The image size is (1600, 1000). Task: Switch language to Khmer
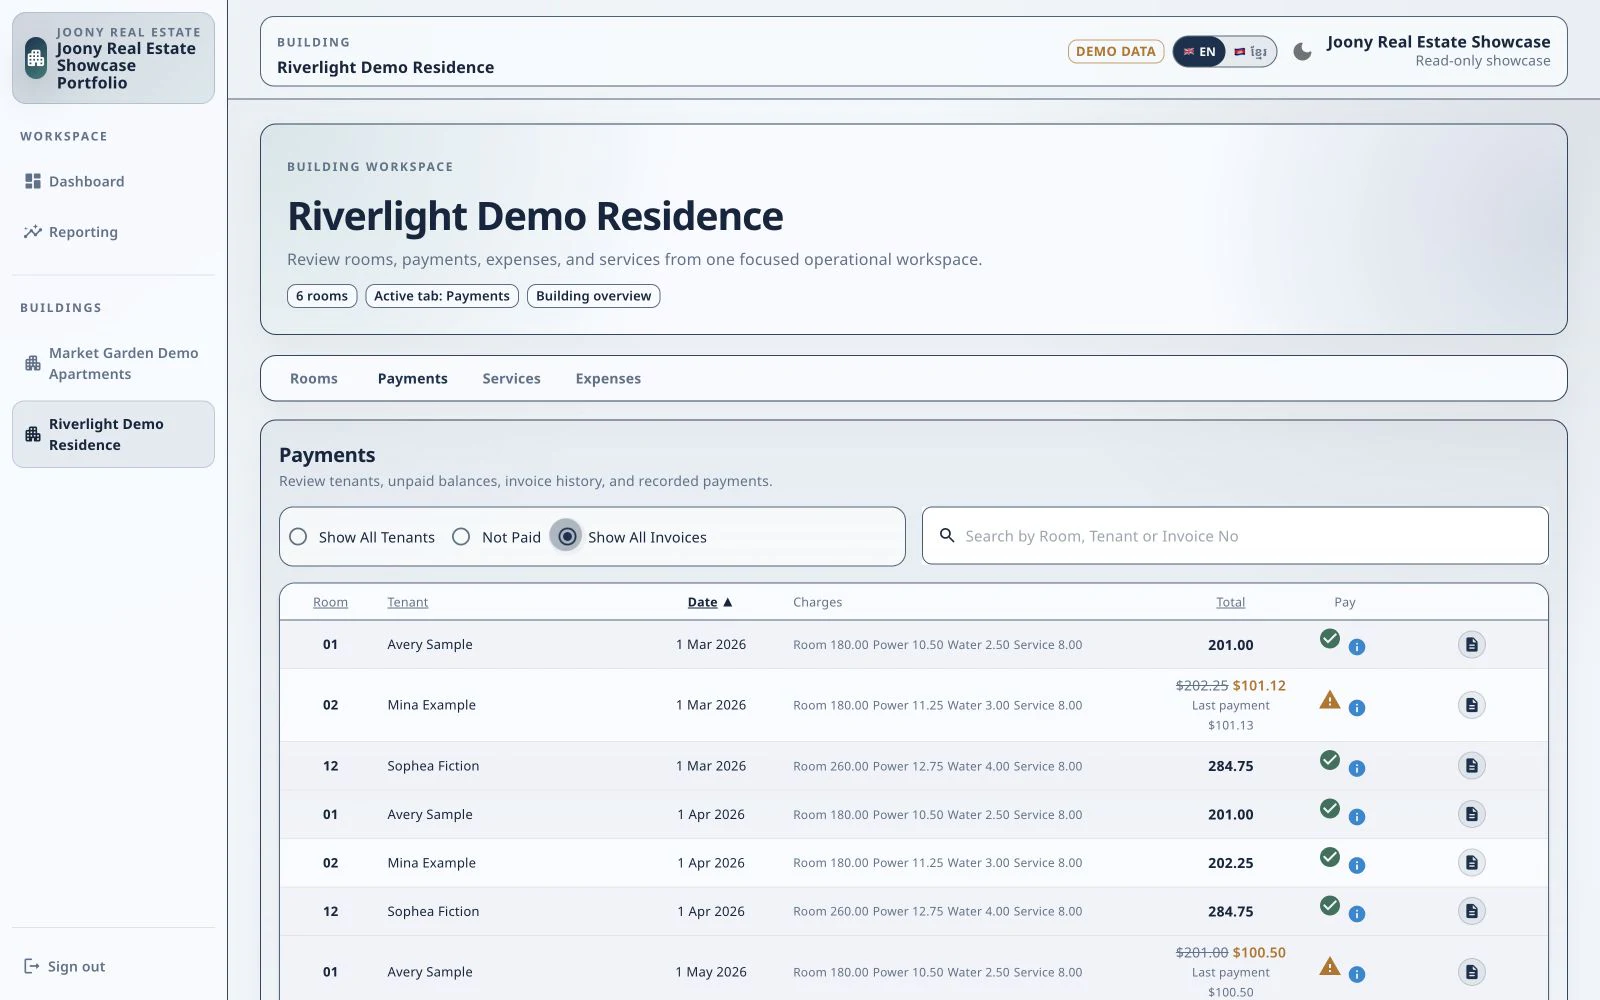click(1251, 52)
